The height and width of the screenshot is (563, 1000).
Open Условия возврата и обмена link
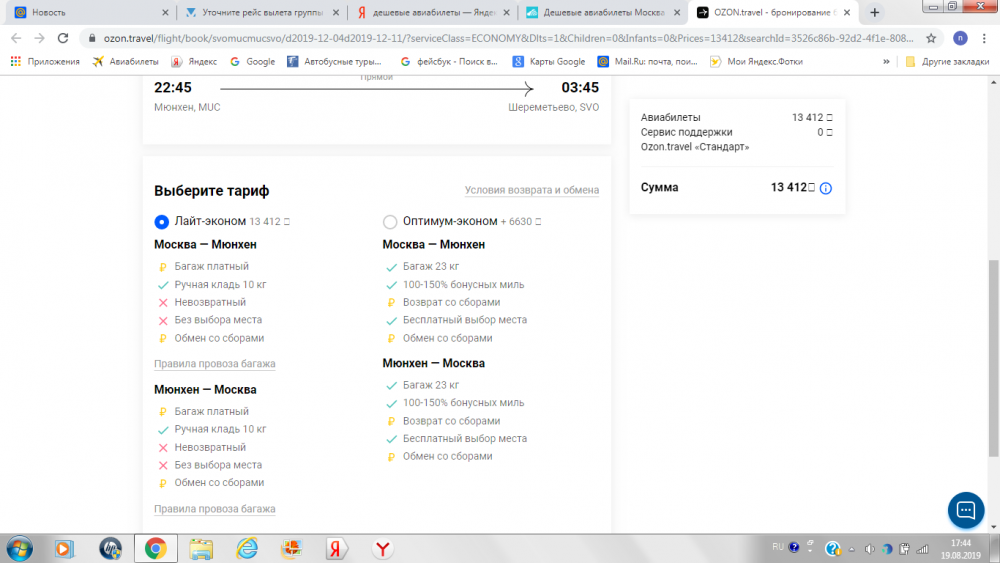point(532,190)
